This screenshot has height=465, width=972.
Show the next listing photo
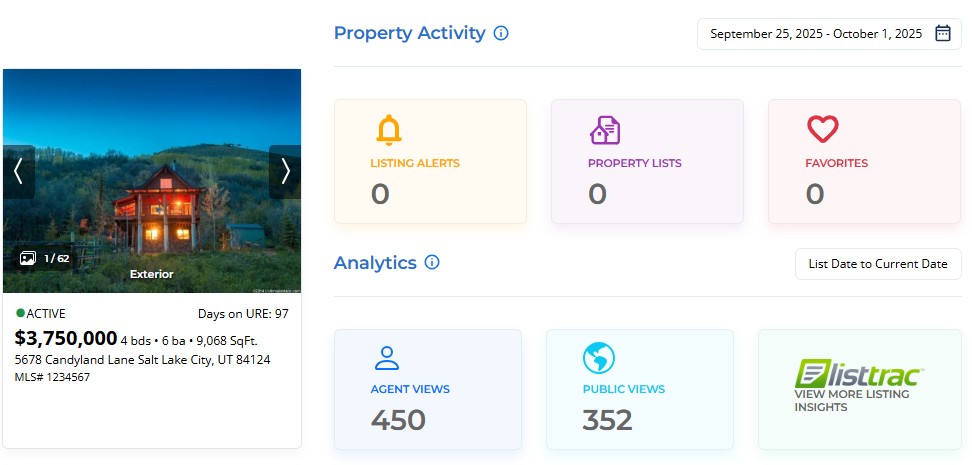pyautogui.click(x=285, y=172)
